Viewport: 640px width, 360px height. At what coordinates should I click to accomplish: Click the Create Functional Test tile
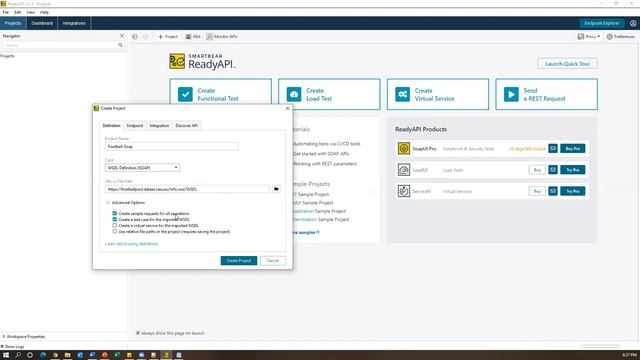pos(220,94)
